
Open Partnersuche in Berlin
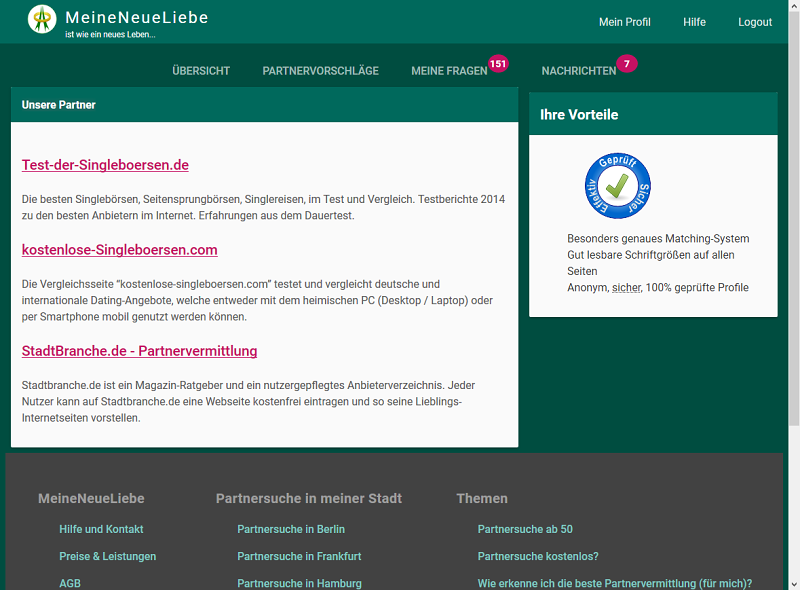pos(291,529)
